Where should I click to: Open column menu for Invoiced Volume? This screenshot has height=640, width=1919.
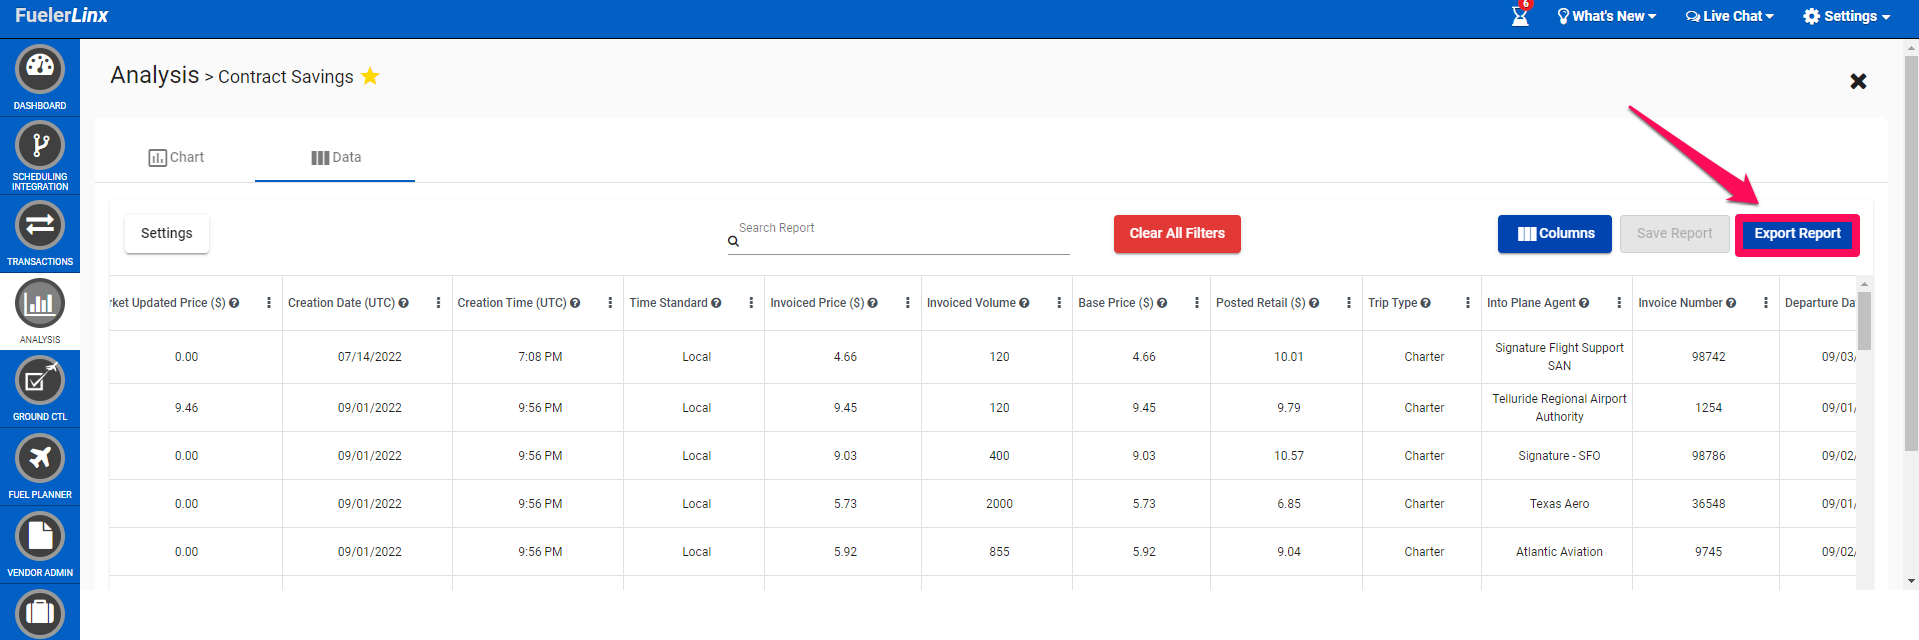[1059, 303]
